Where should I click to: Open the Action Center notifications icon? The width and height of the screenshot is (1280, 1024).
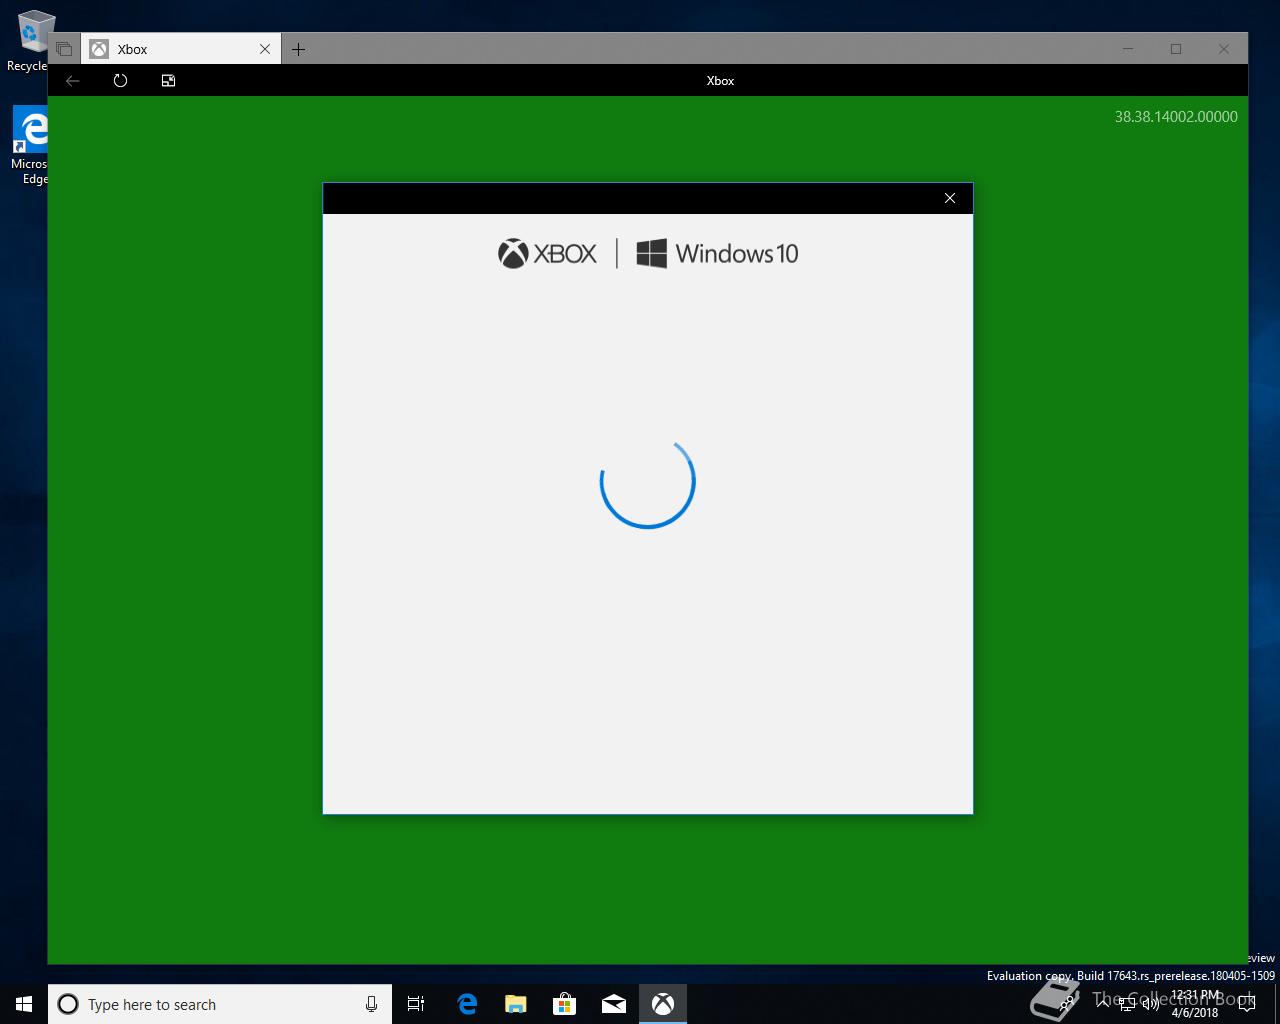(x=1247, y=1004)
